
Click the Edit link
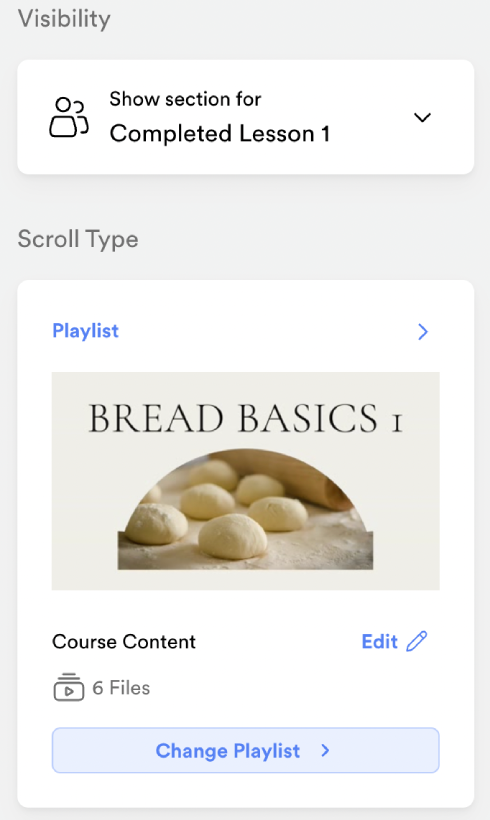pyautogui.click(x=380, y=642)
